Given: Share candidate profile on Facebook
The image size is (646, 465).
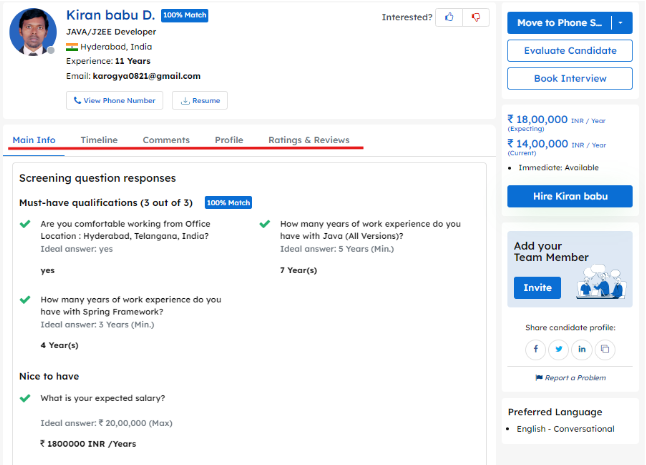Looking at the screenshot, I should point(535,349).
